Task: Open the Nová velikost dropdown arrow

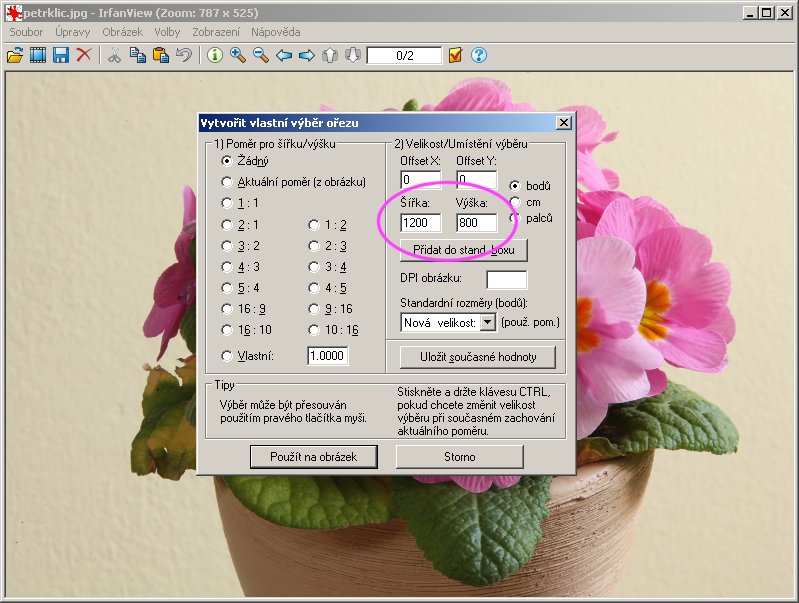Action: coord(488,322)
